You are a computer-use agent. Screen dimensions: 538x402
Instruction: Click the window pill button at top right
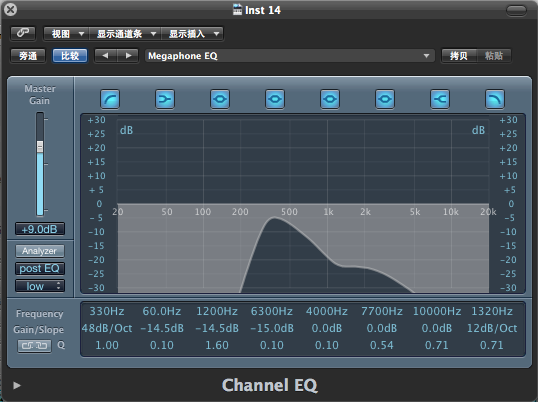(x=516, y=10)
